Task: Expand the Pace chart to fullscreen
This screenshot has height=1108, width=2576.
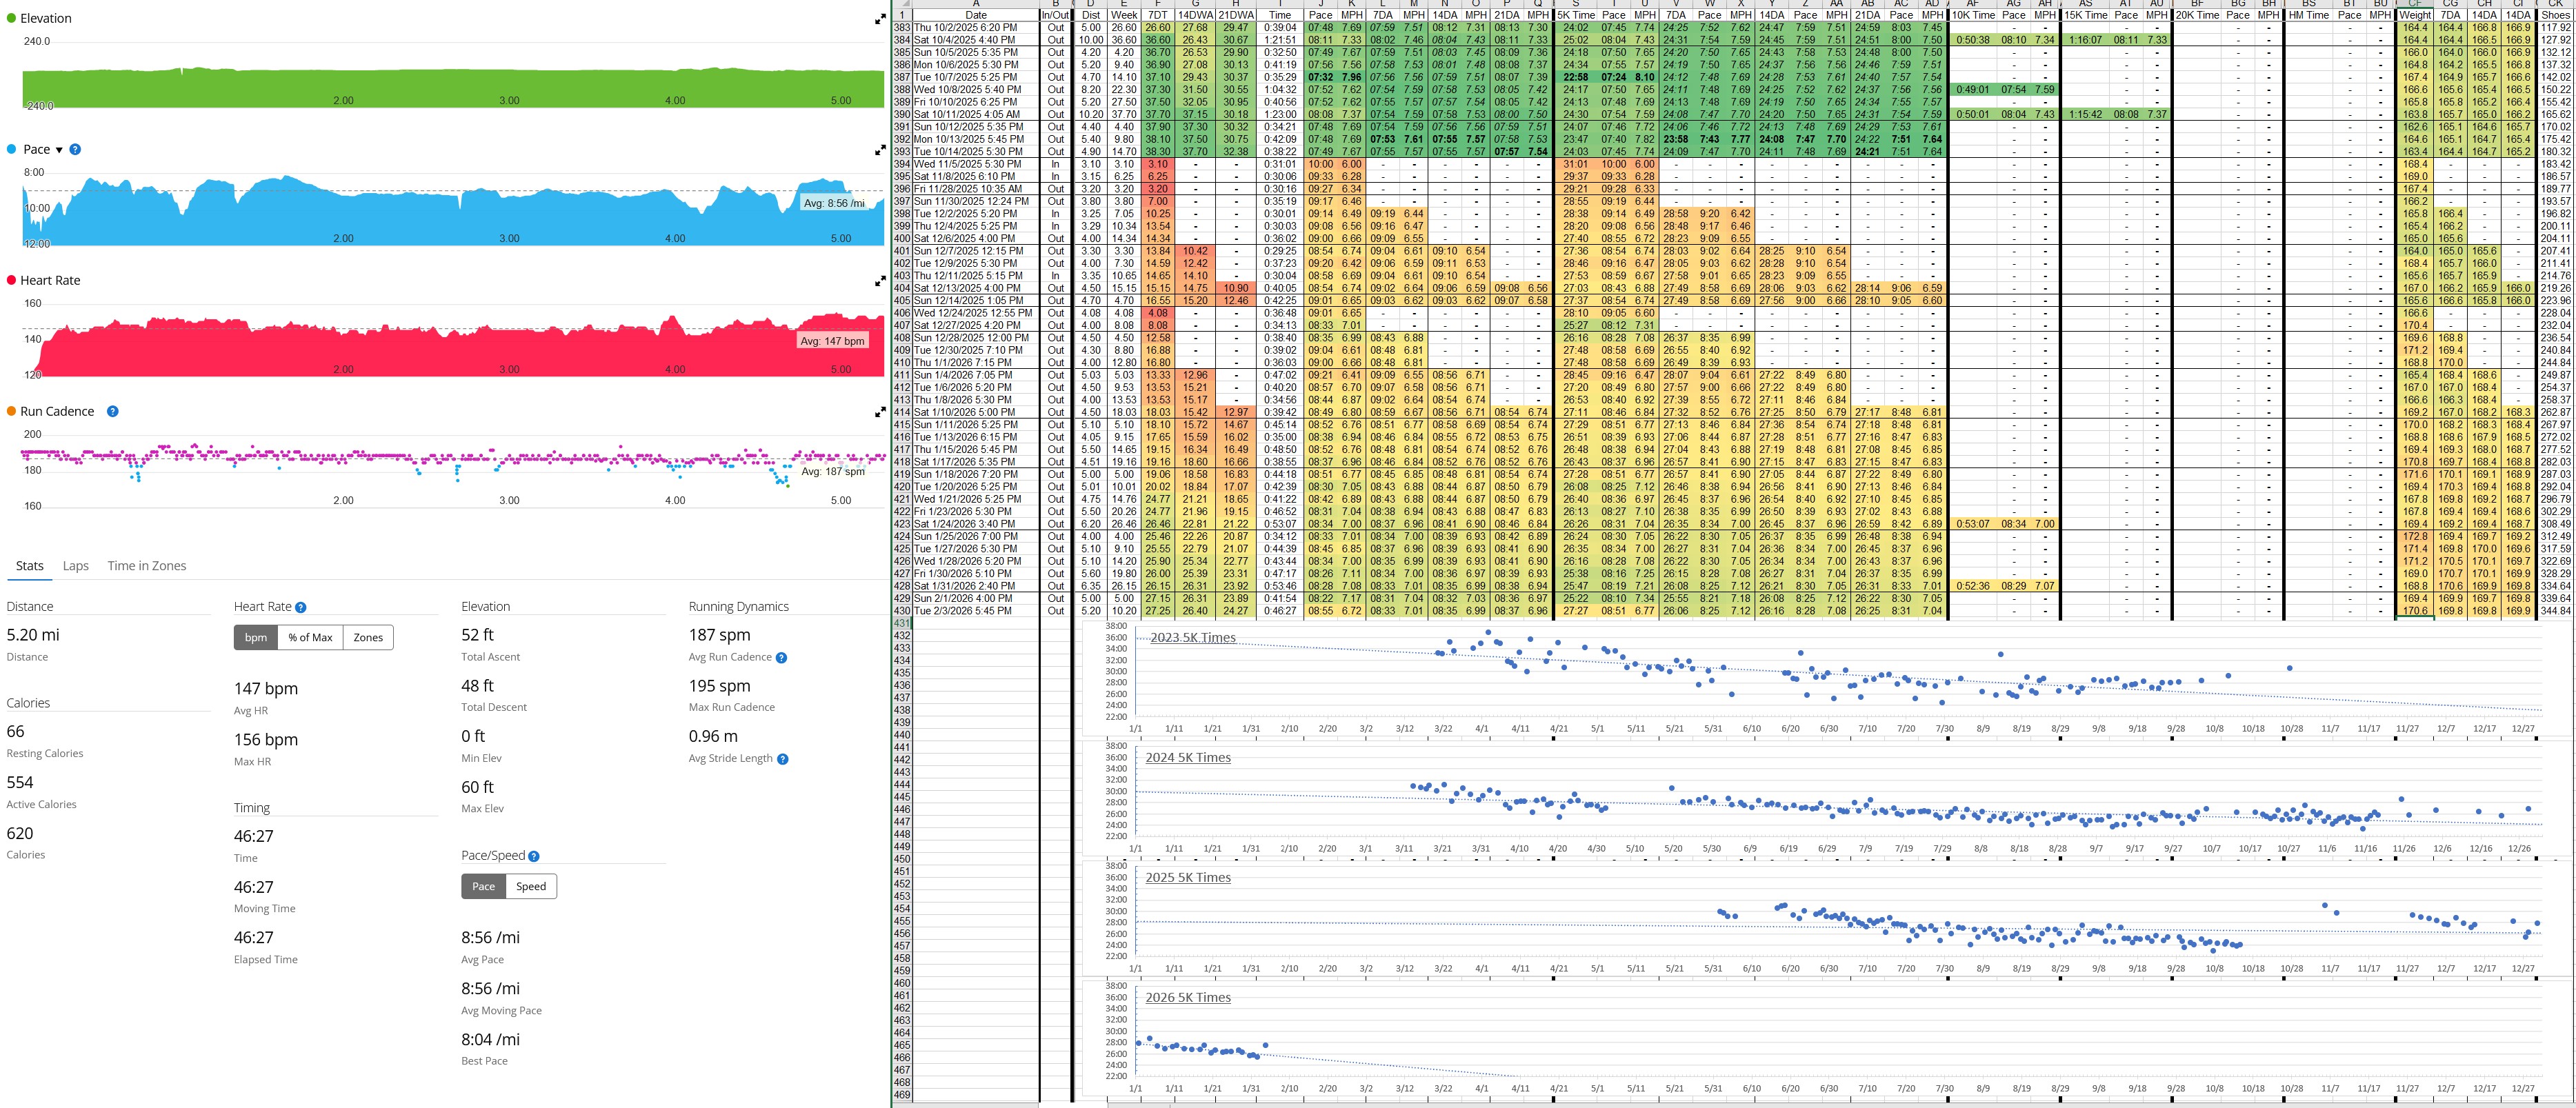Action: point(880,150)
